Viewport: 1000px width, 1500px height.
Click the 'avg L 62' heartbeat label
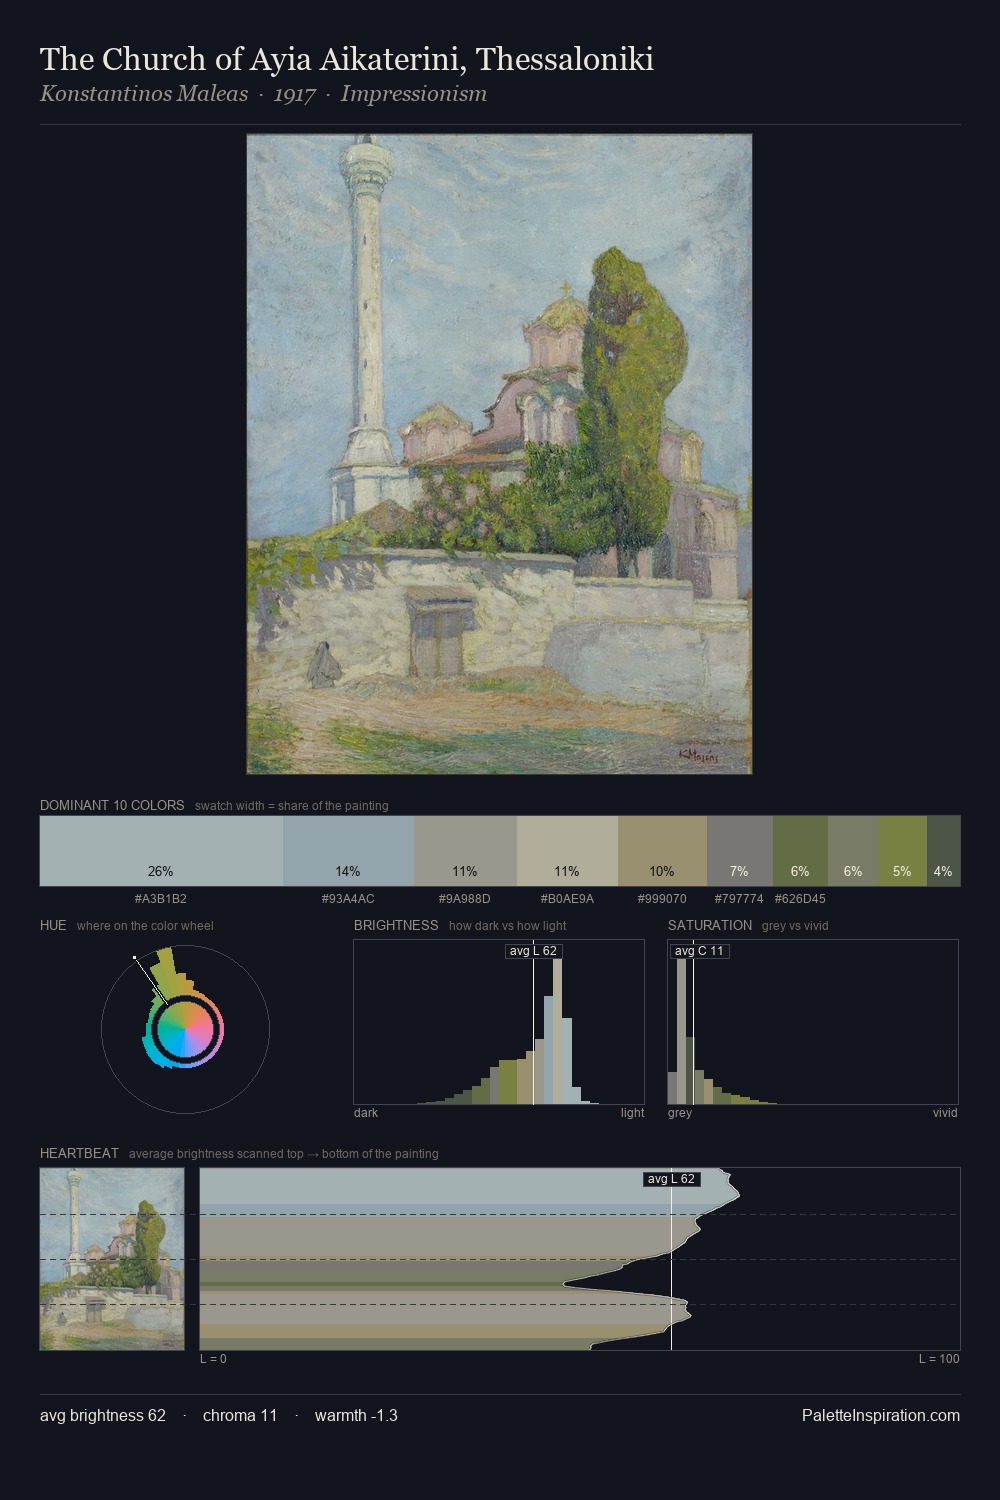click(x=671, y=1179)
